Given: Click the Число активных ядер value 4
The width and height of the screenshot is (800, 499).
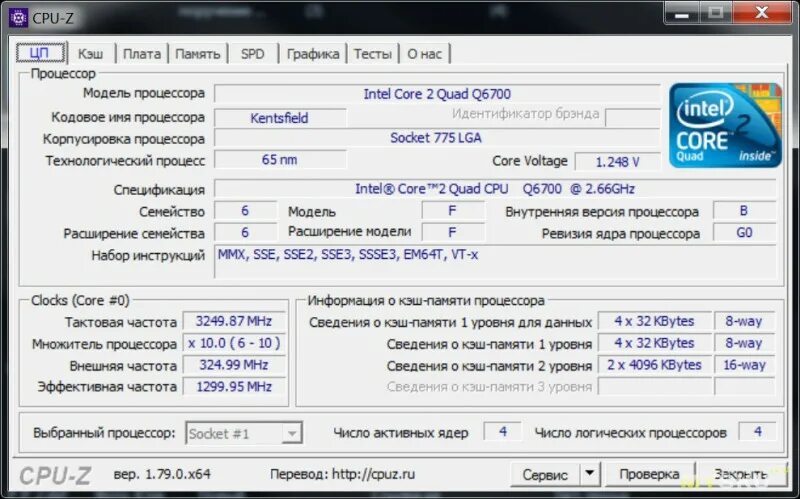Looking at the screenshot, I should pos(503,432).
